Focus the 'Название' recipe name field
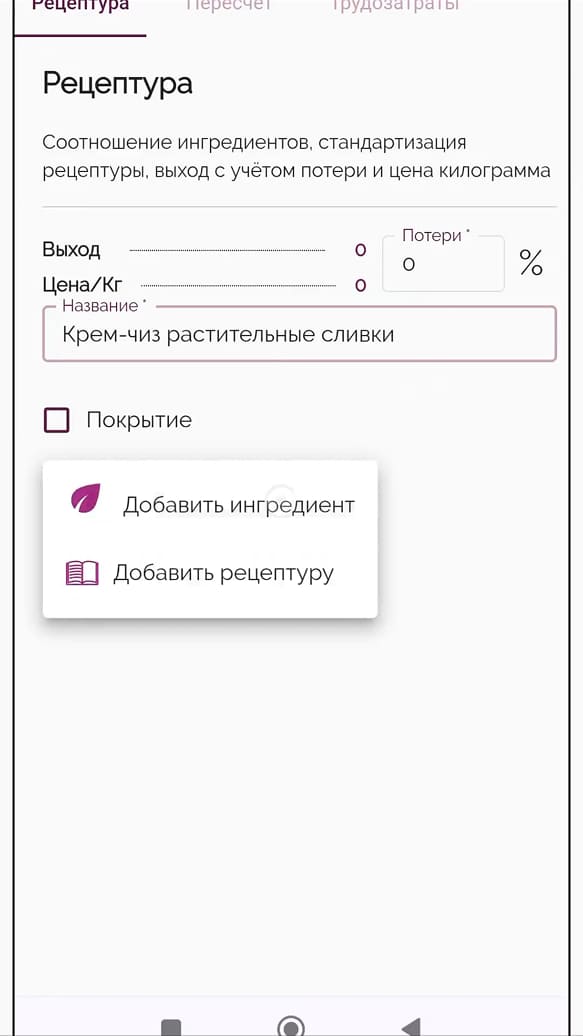The height and width of the screenshot is (1036, 583). pyautogui.click(x=299, y=334)
